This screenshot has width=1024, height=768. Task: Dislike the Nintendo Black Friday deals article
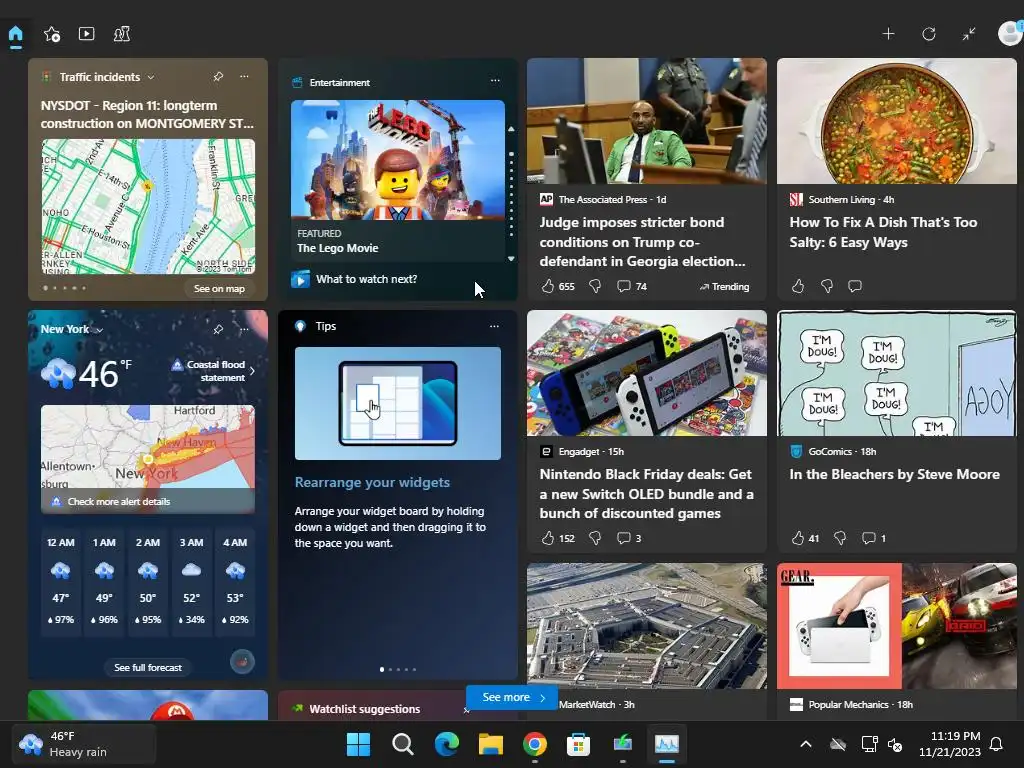595,538
